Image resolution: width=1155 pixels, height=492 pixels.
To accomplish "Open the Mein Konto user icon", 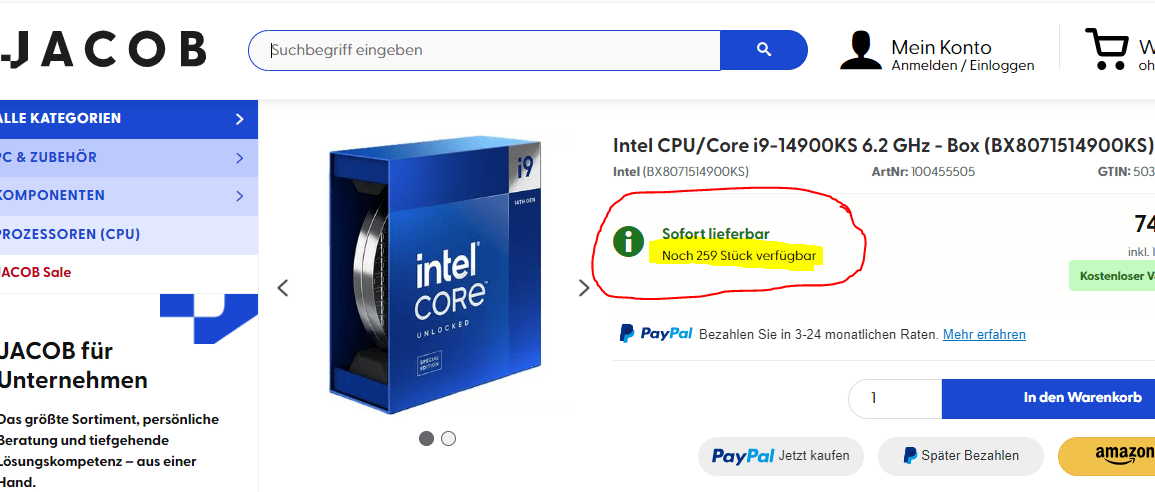I will tap(860, 50).
